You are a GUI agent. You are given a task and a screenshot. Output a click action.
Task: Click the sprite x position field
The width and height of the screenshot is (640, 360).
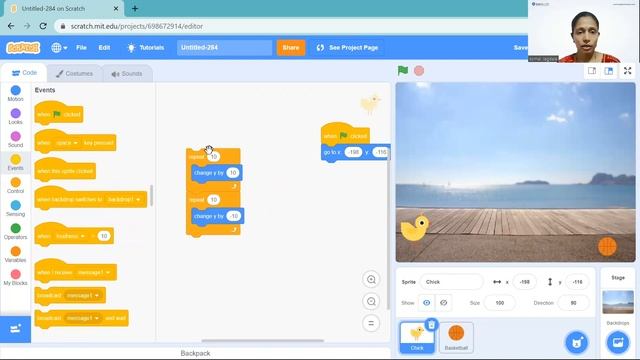click(x=524, y=282)
